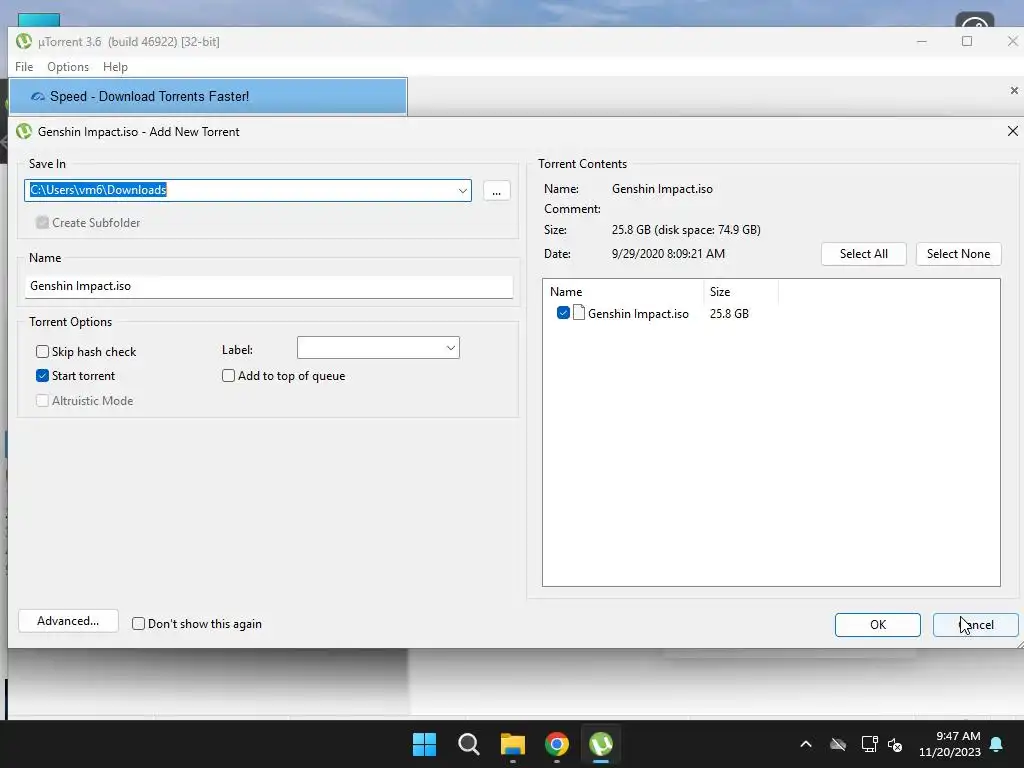Browse for save folder (... button)
Image resolution: width=1024 pixels, height=768 pixels.
pos(496,191)
